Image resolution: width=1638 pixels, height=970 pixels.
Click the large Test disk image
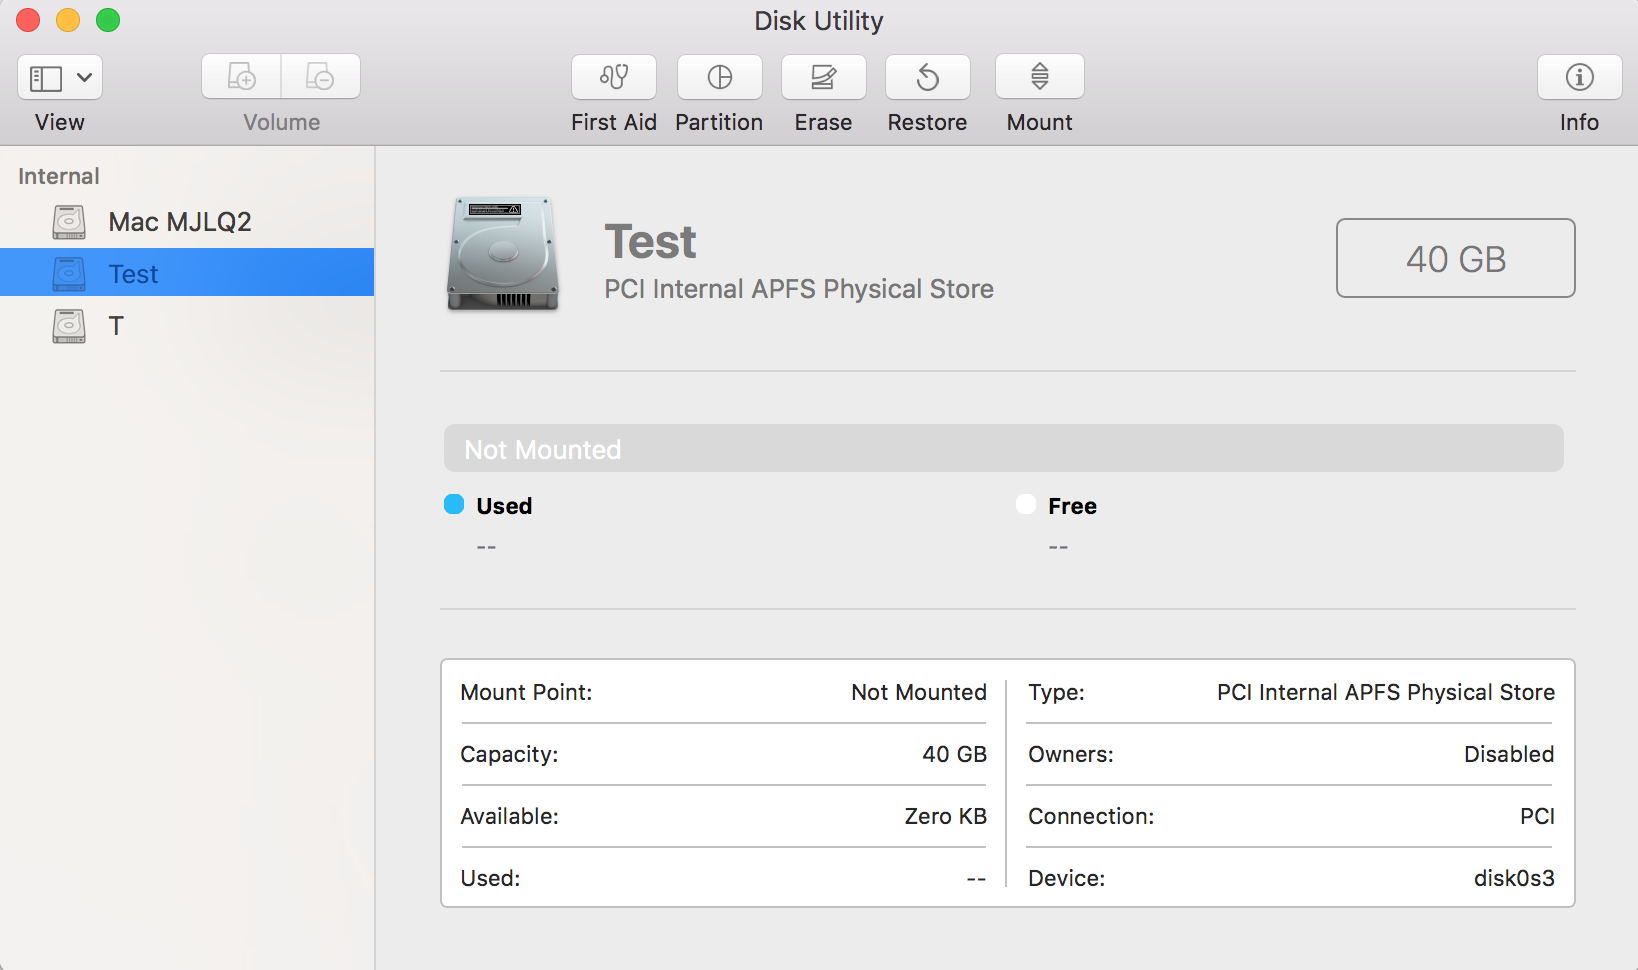(x=502, y=254)
